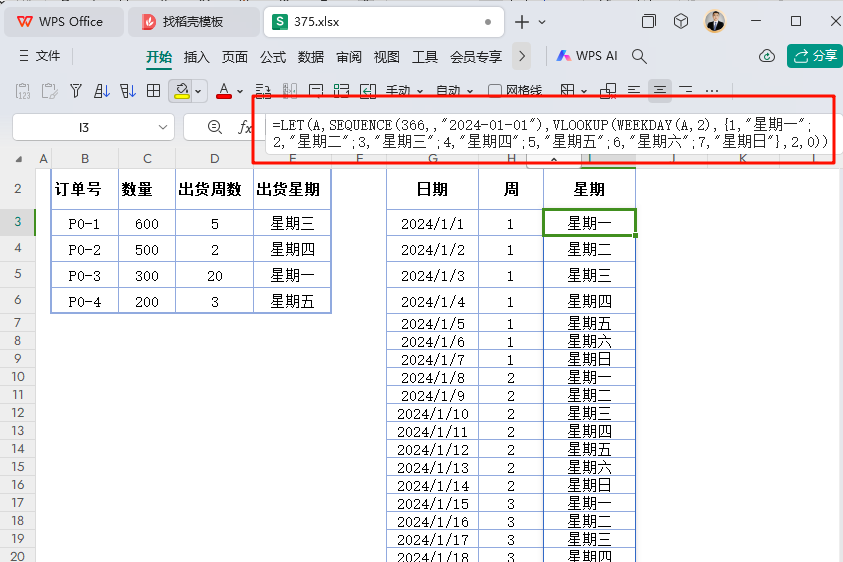Toggle the filter funnel icon

(76, 91)
